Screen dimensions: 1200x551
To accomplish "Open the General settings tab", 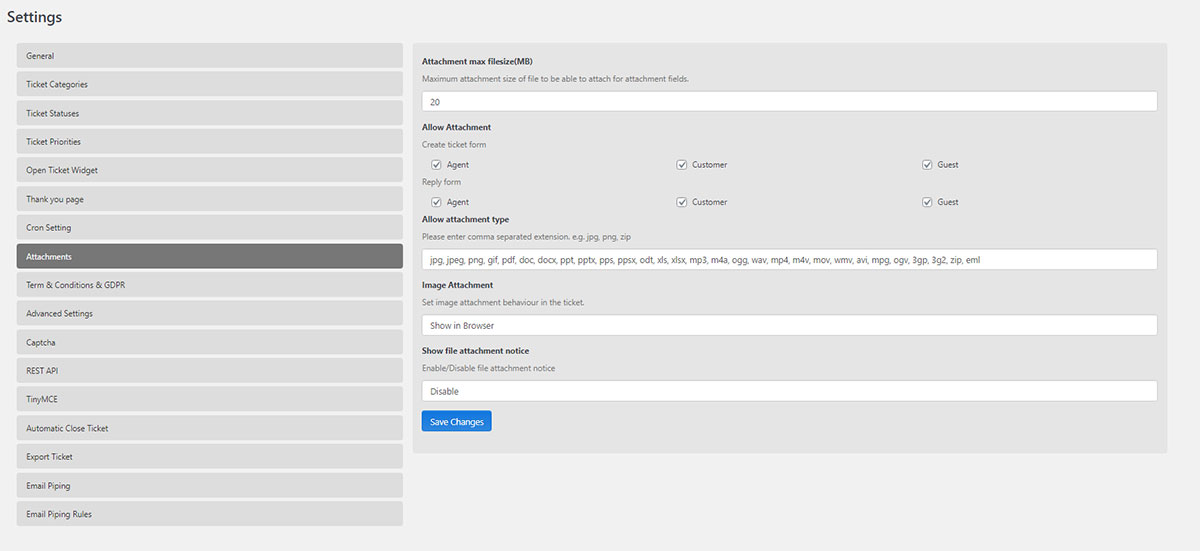I will (x=209, y=56).
